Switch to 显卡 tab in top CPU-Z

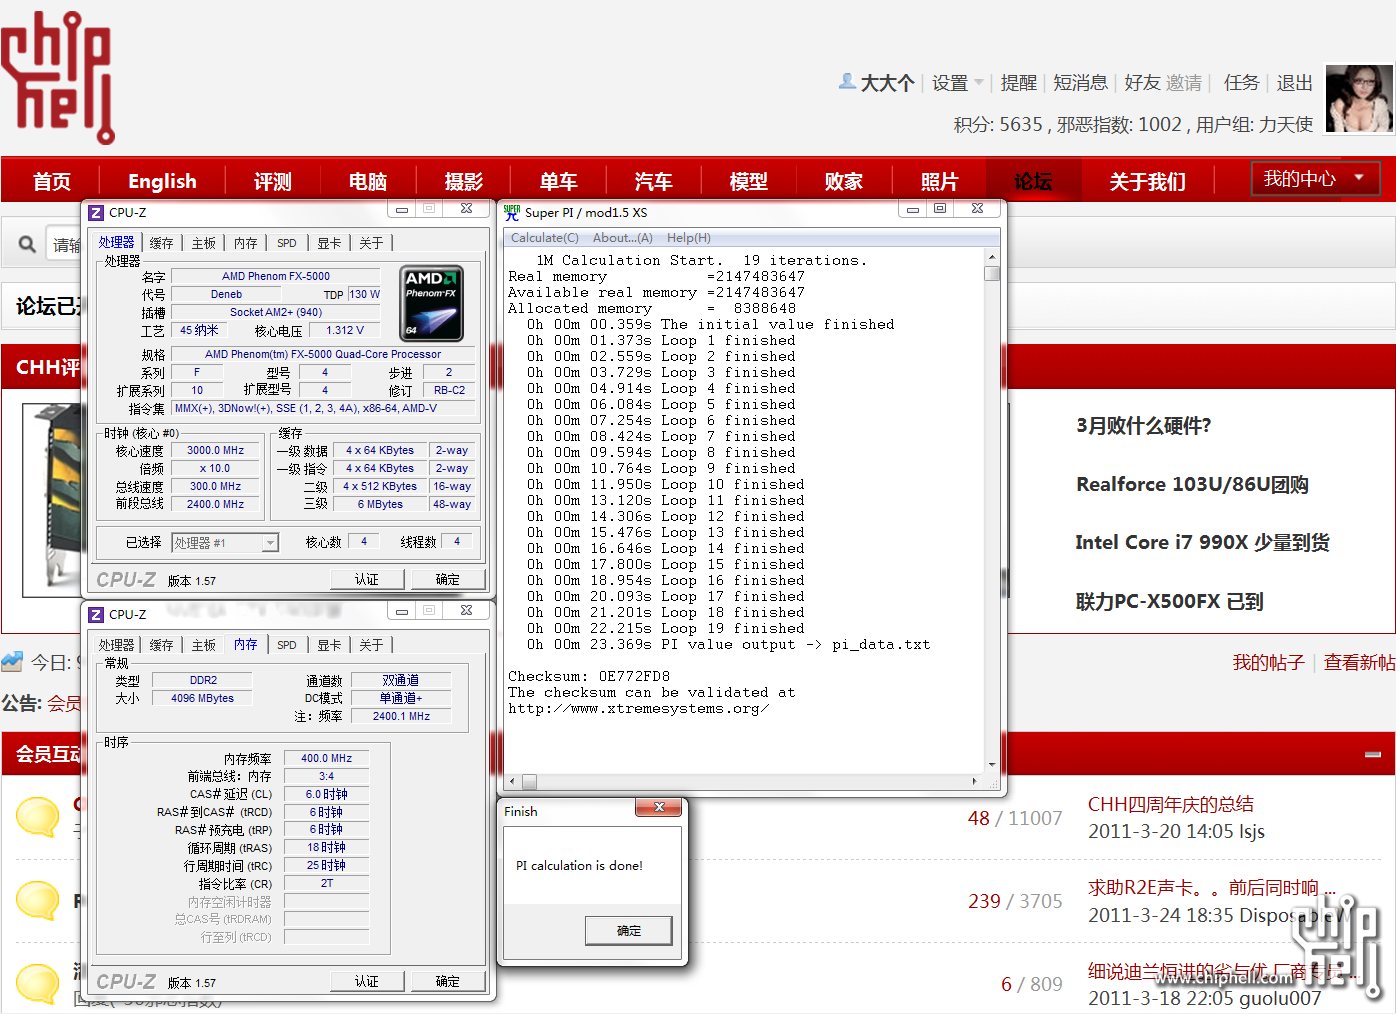329,243
